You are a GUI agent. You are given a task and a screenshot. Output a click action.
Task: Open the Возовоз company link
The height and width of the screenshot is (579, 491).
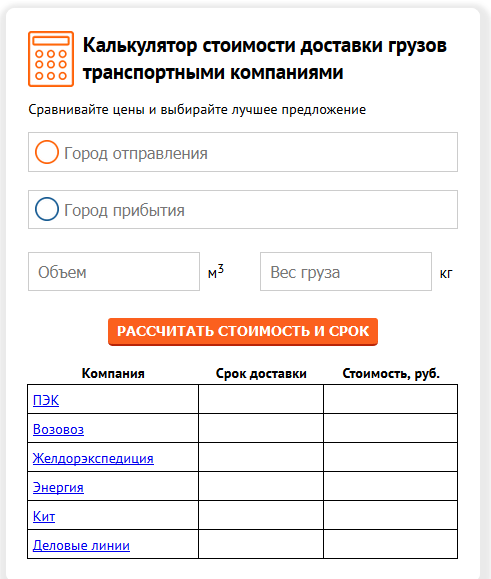tap(58, 429)
